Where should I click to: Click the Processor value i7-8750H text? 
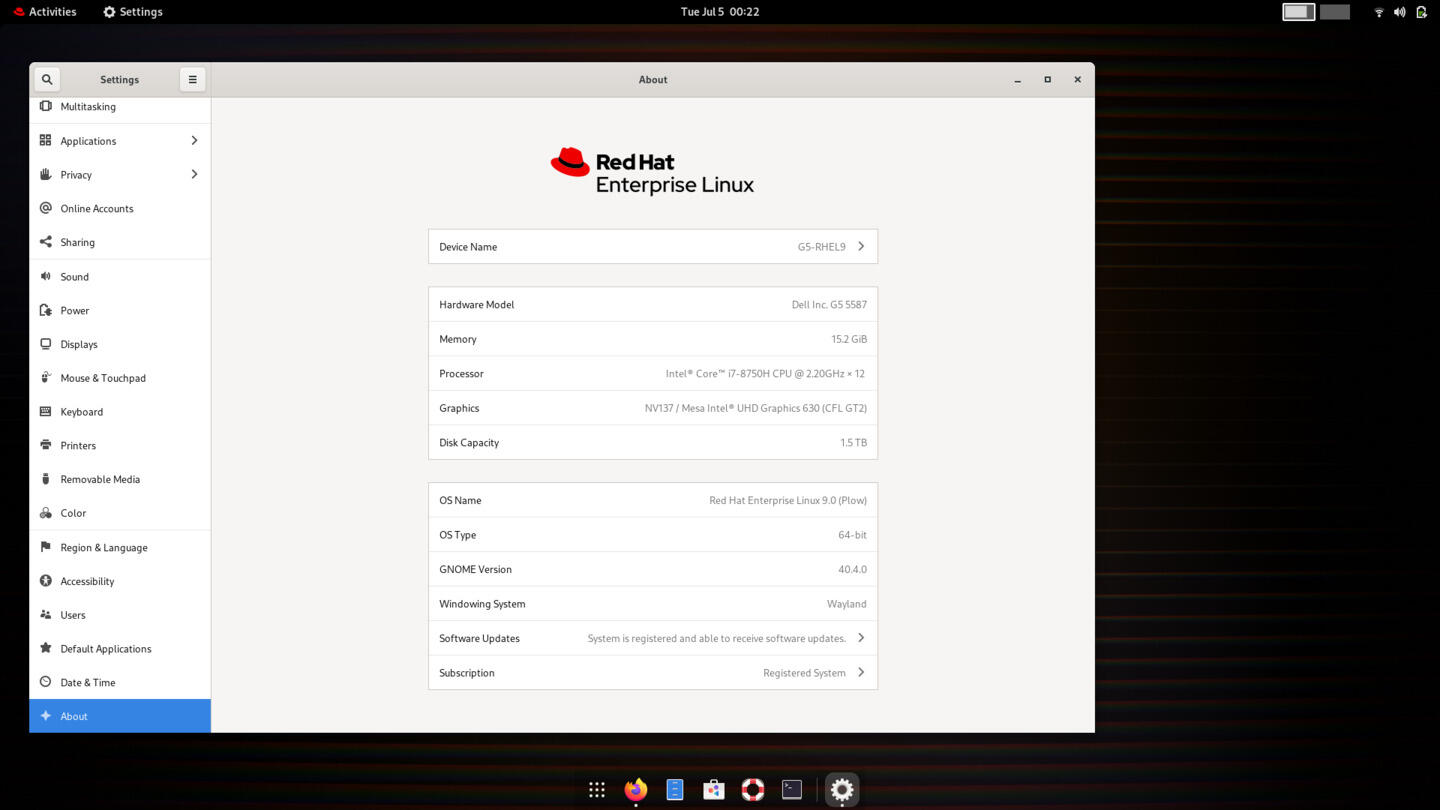coord(765,373)
